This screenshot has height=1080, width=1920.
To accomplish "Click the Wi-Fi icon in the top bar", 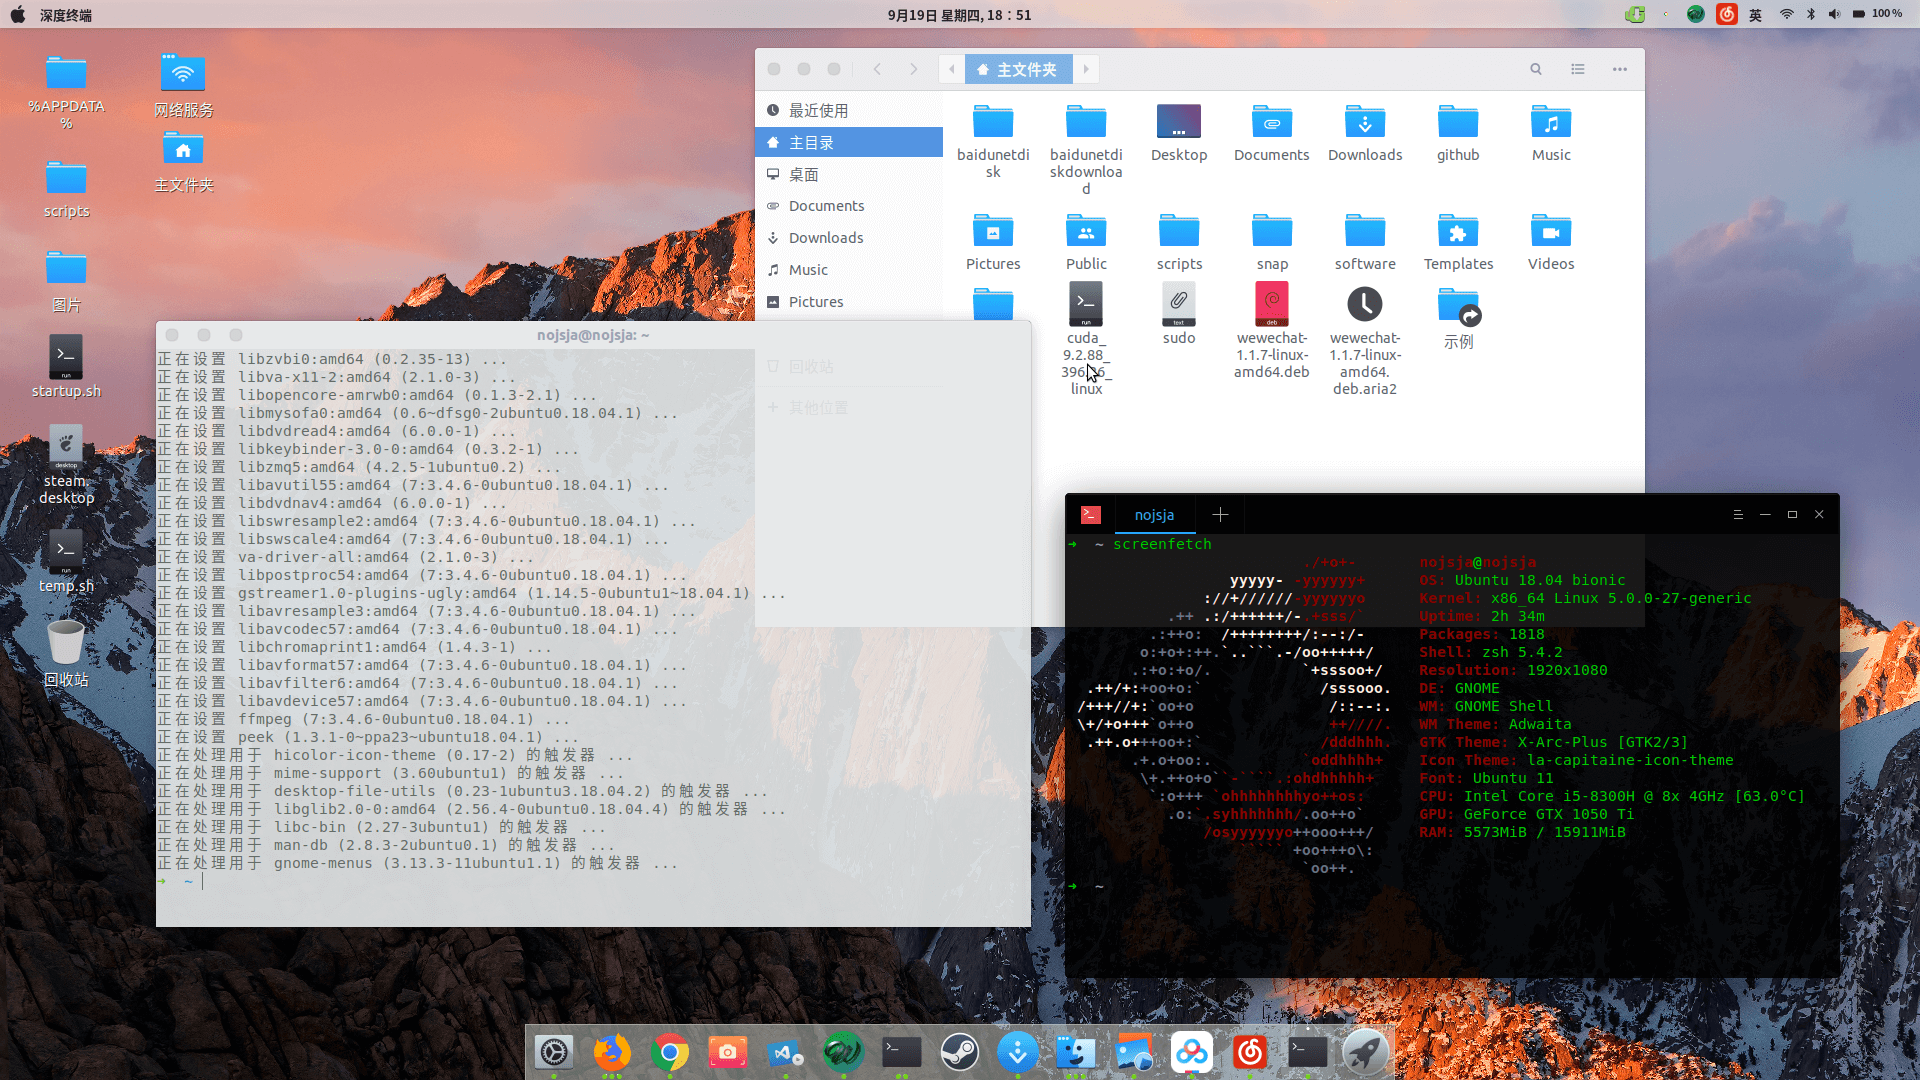I will (1786, 14).
